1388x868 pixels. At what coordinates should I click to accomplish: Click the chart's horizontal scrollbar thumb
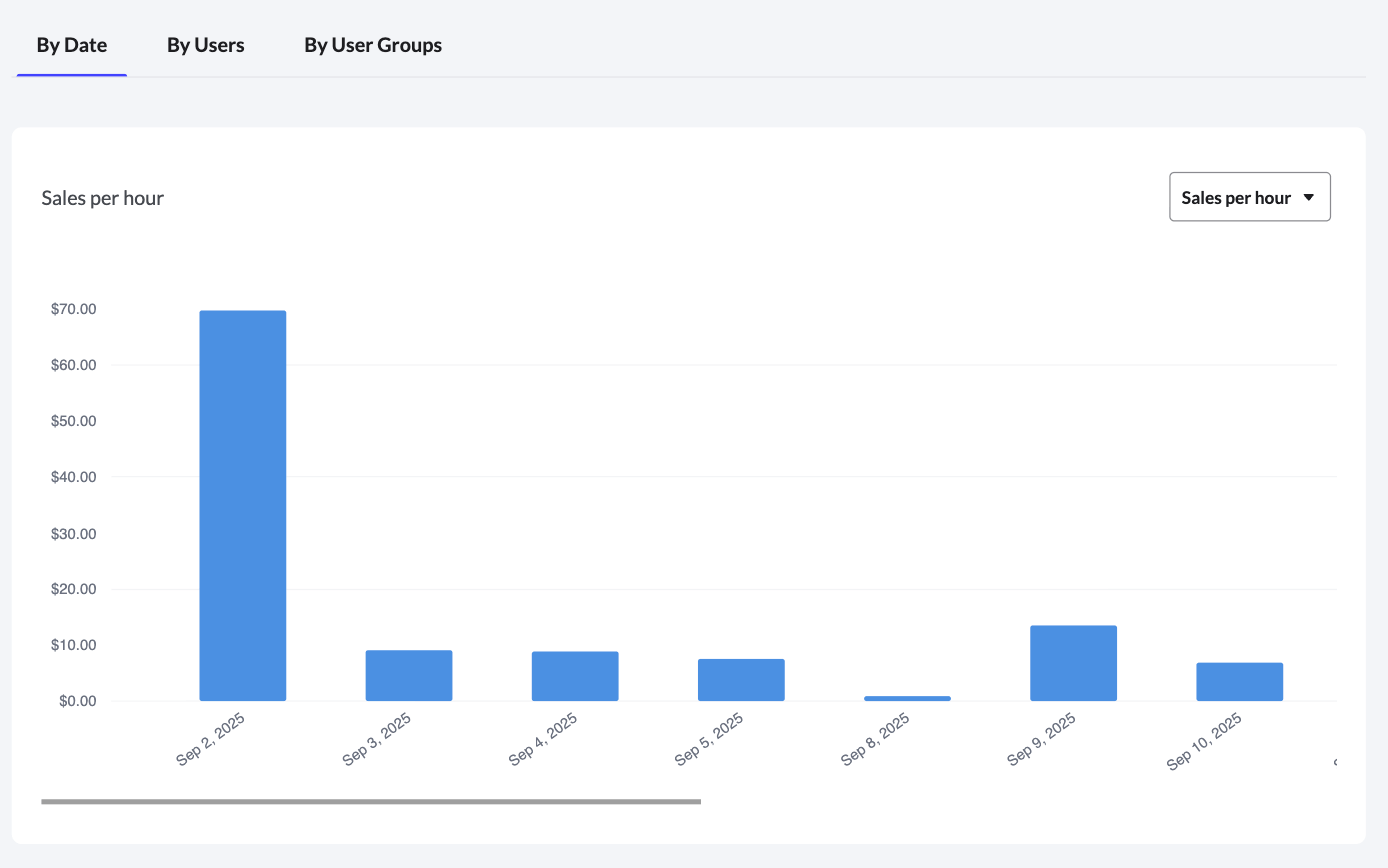click(x=371, y=801)
